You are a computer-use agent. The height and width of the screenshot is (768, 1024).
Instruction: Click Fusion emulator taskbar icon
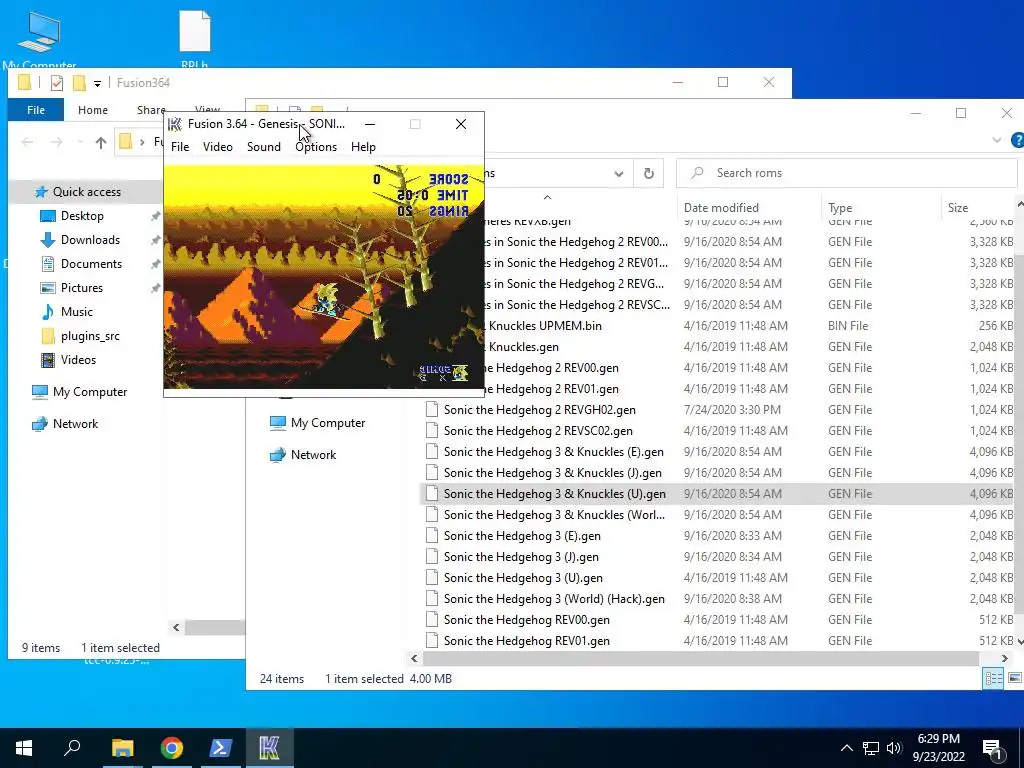click(x=269, y=748)
